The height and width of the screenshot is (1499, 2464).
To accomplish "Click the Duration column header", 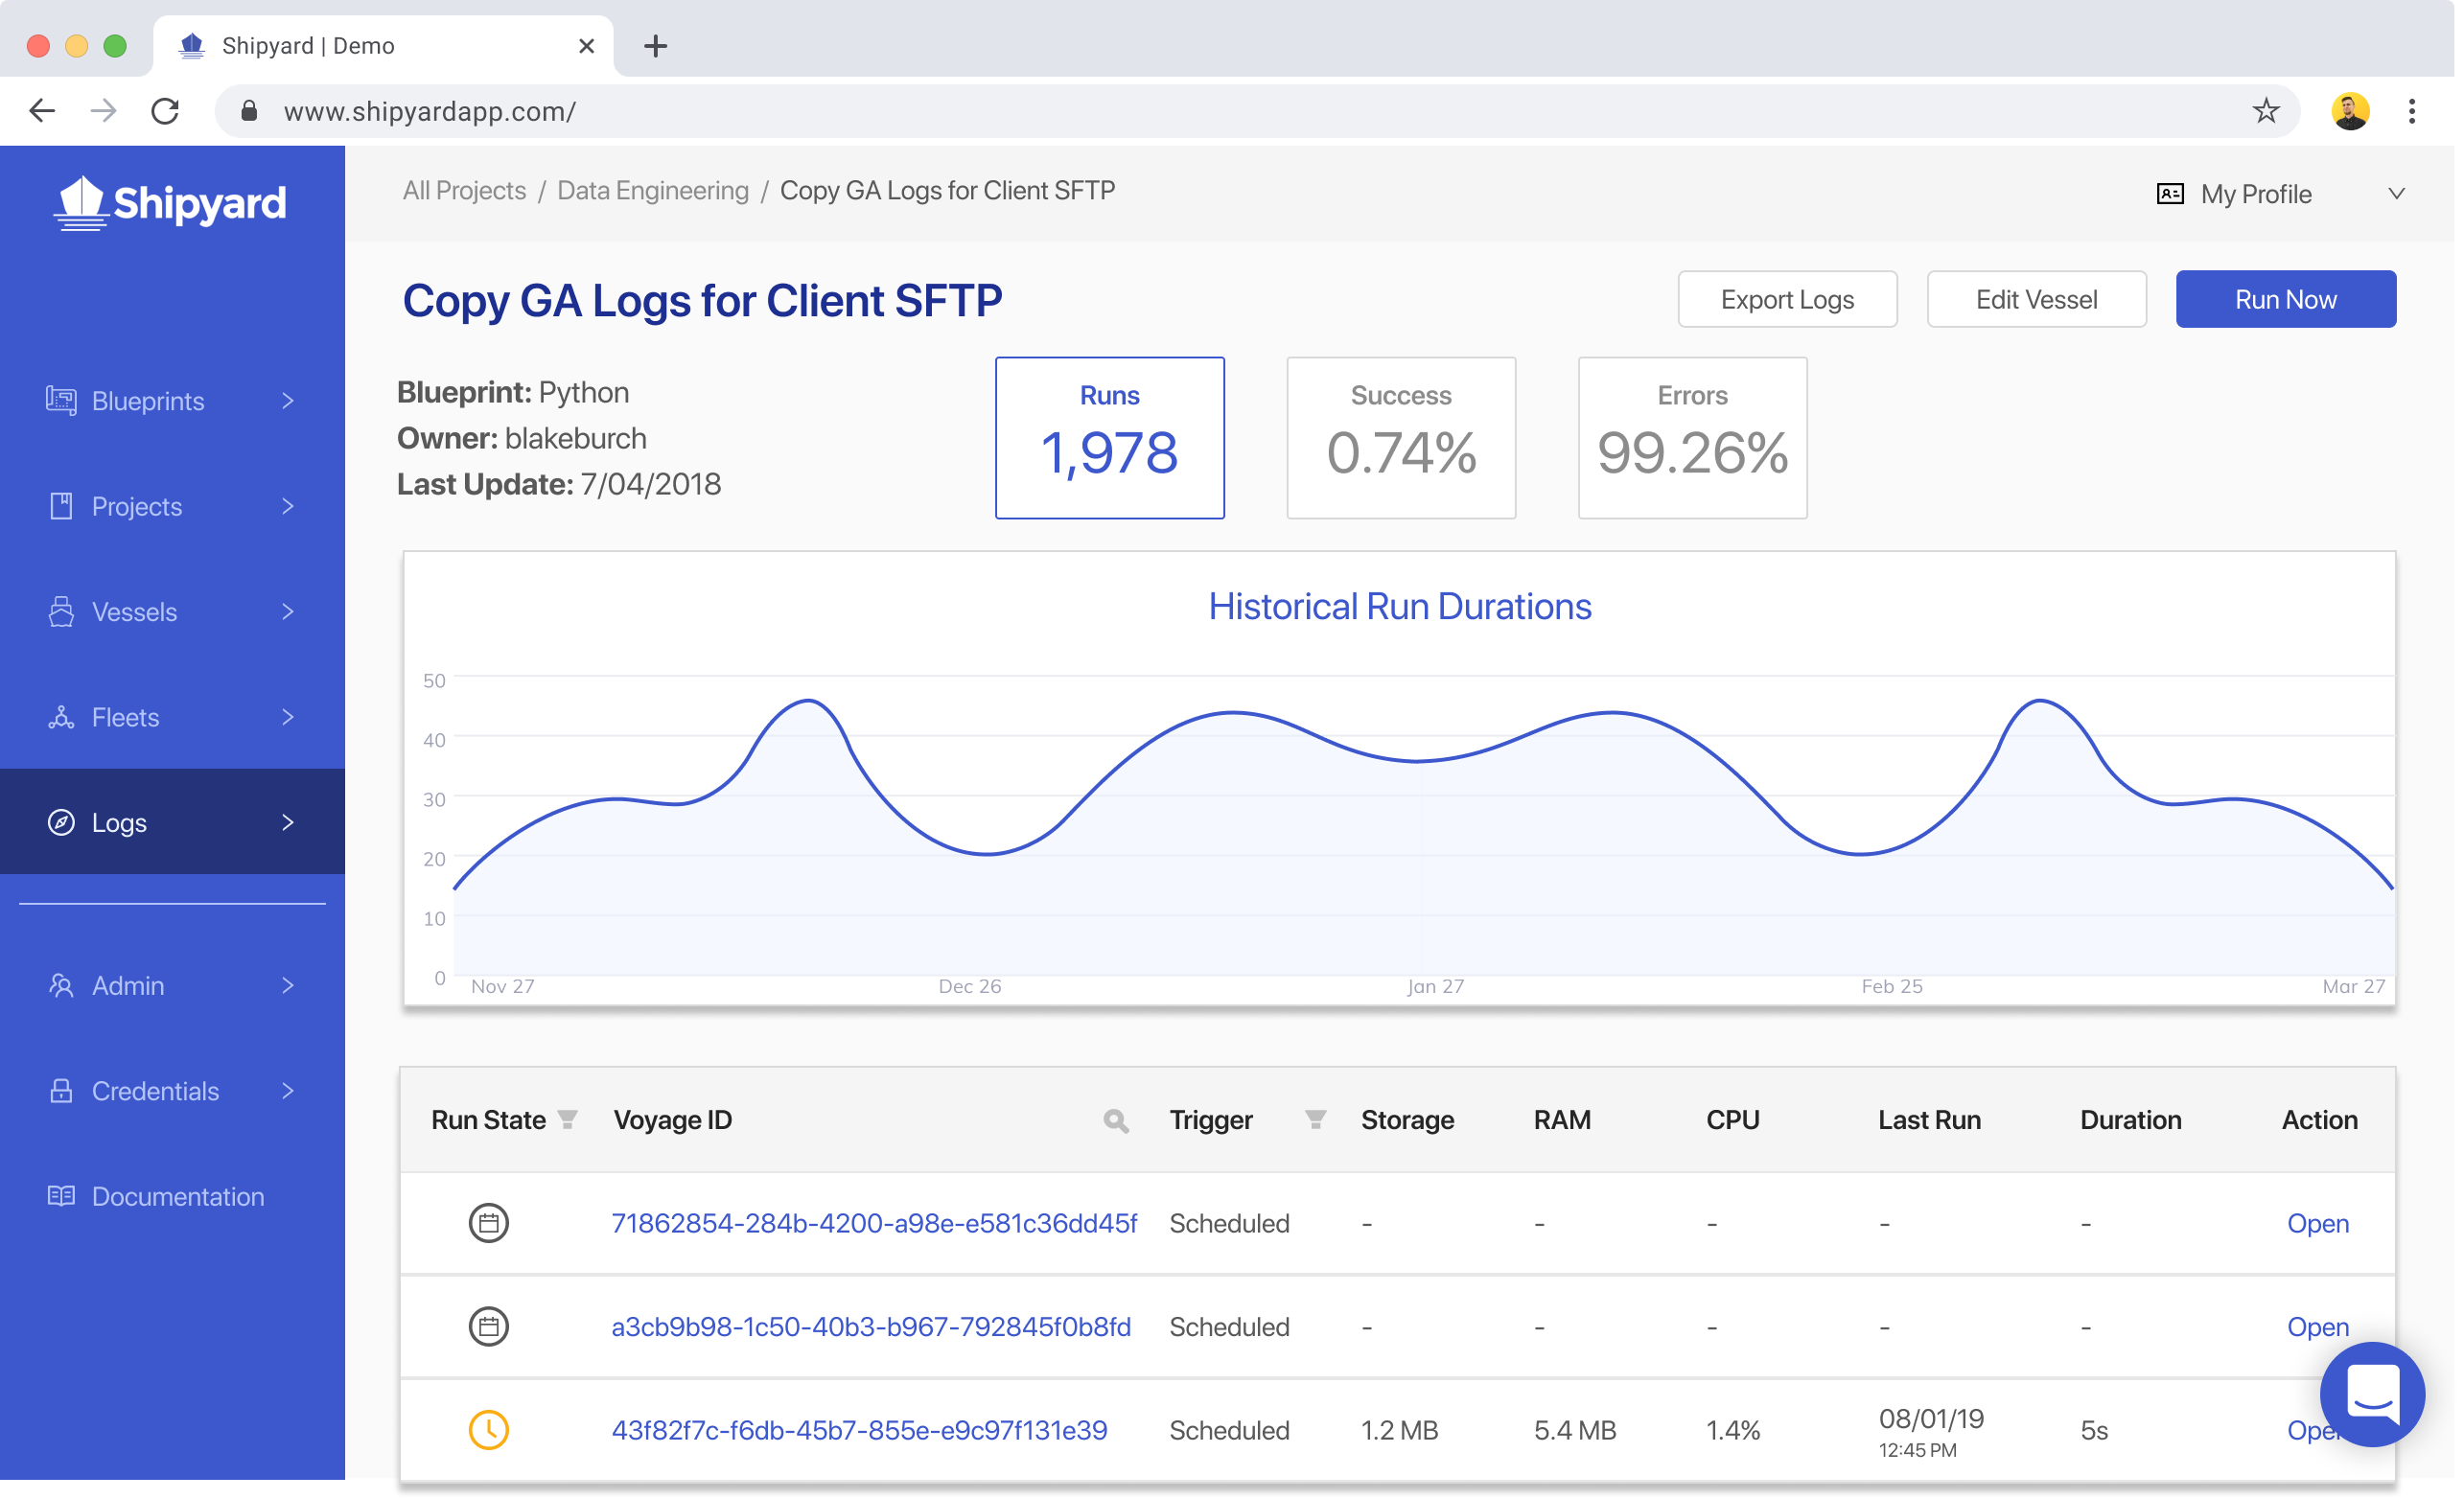I will (x=2130, y=1121).
